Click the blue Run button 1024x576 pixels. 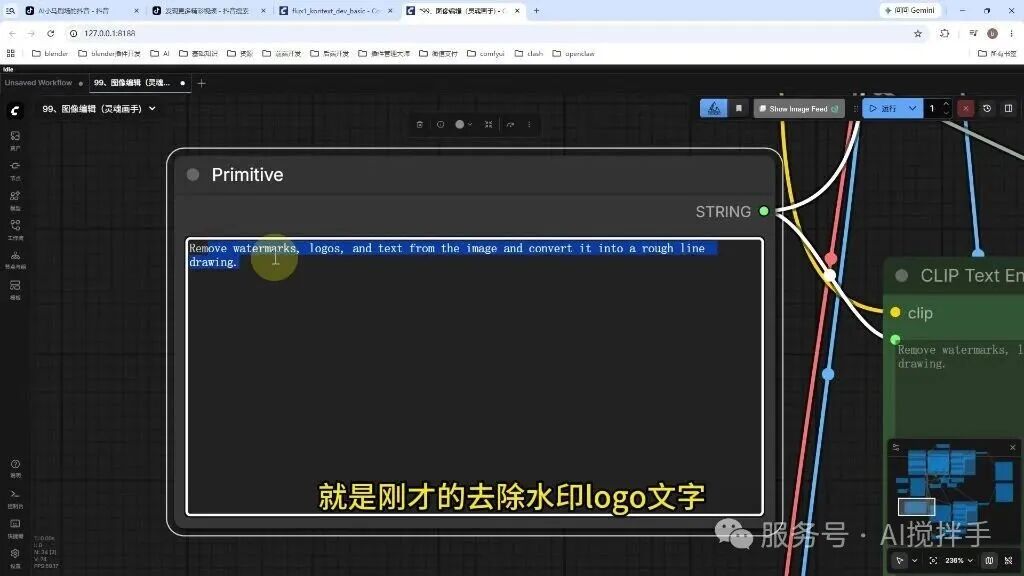point(884,108)
